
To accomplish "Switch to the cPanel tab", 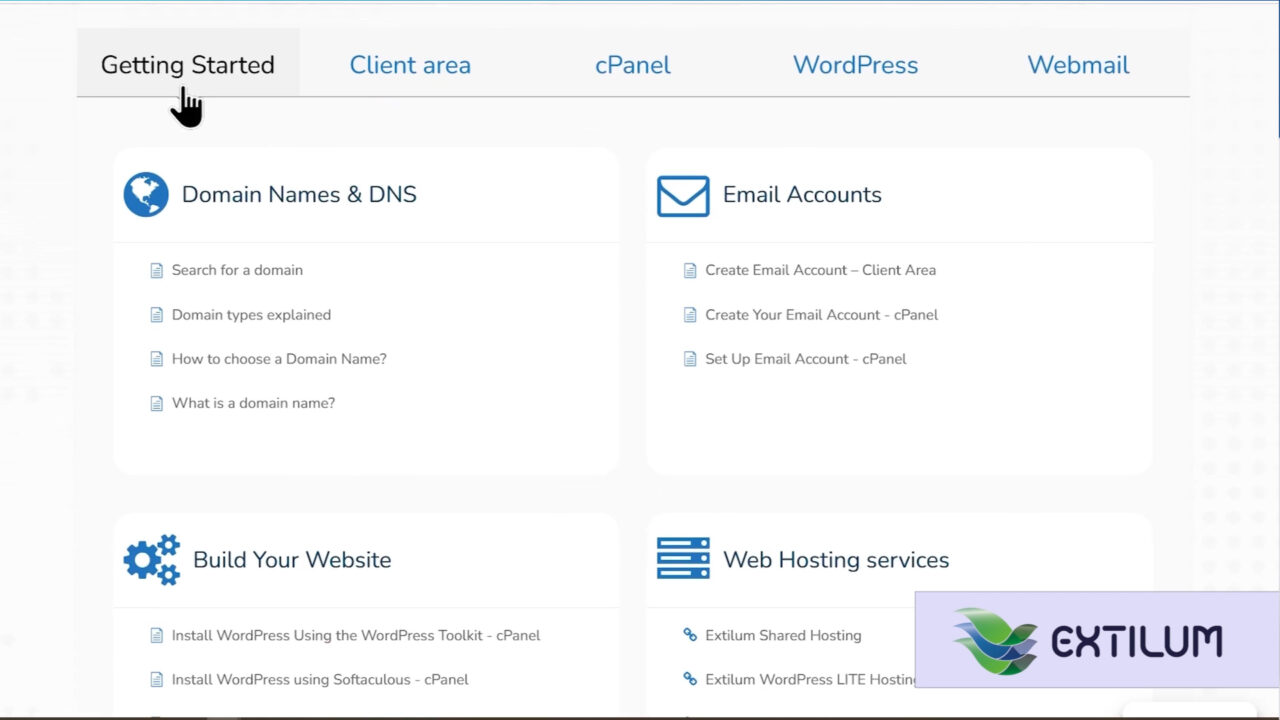I will 632,64.
